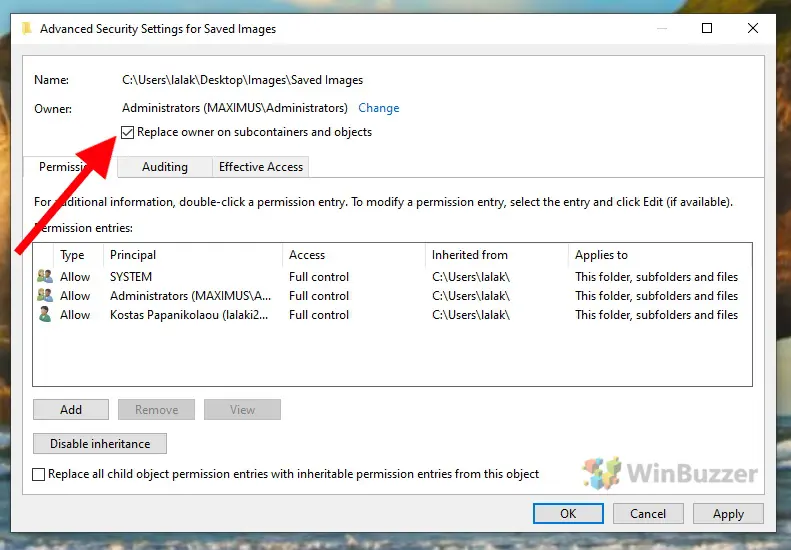Click the group icon in the Administrators row

(x=45, y=295)
